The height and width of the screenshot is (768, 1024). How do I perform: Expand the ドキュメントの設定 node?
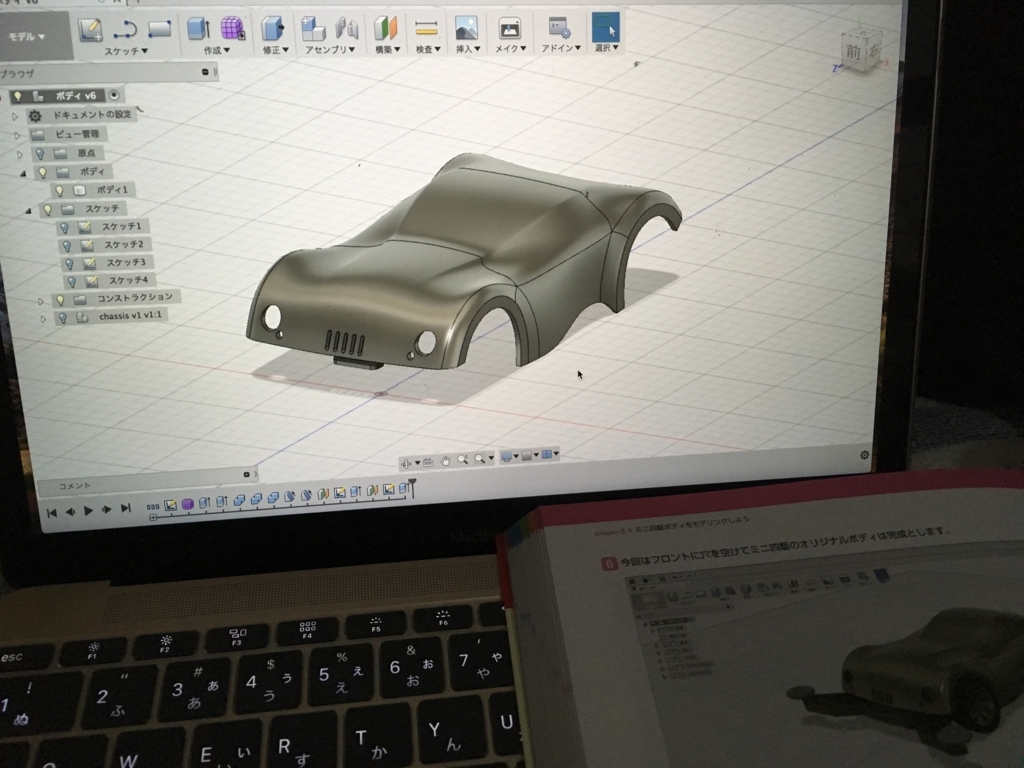(x=15, y=117)
